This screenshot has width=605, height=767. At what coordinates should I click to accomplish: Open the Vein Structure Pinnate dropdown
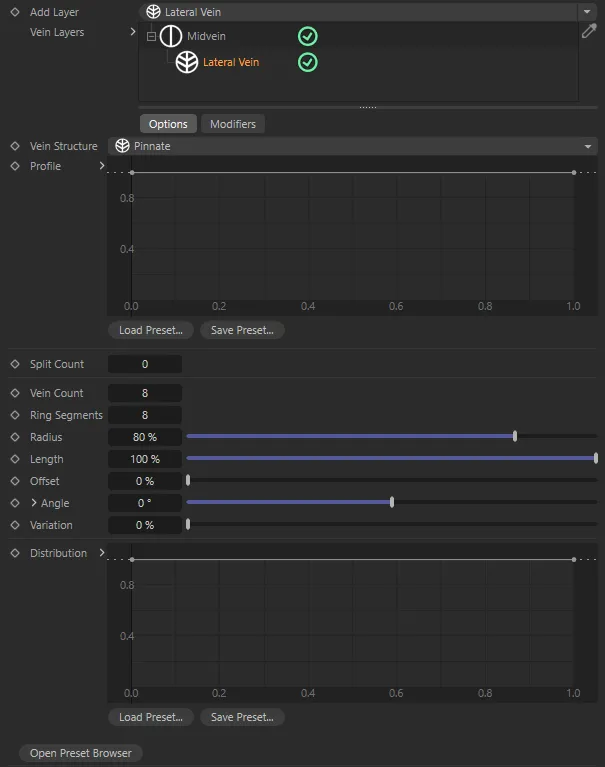(x=352, y=146)
